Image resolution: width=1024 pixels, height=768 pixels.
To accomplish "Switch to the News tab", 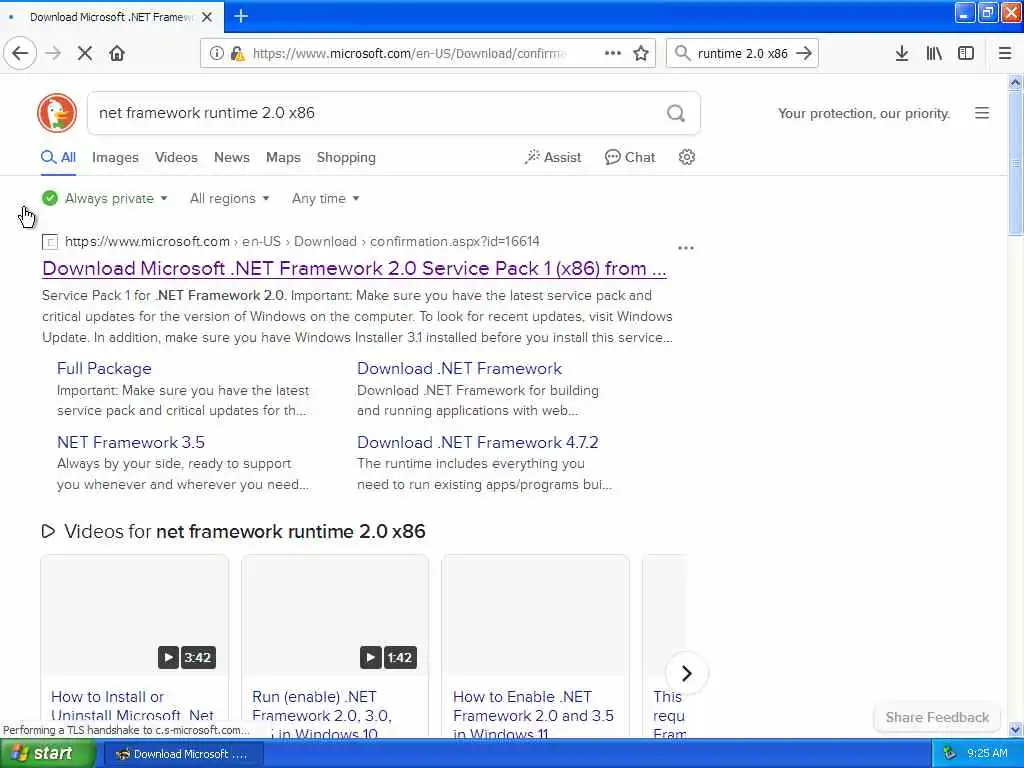I will [232, 157].
